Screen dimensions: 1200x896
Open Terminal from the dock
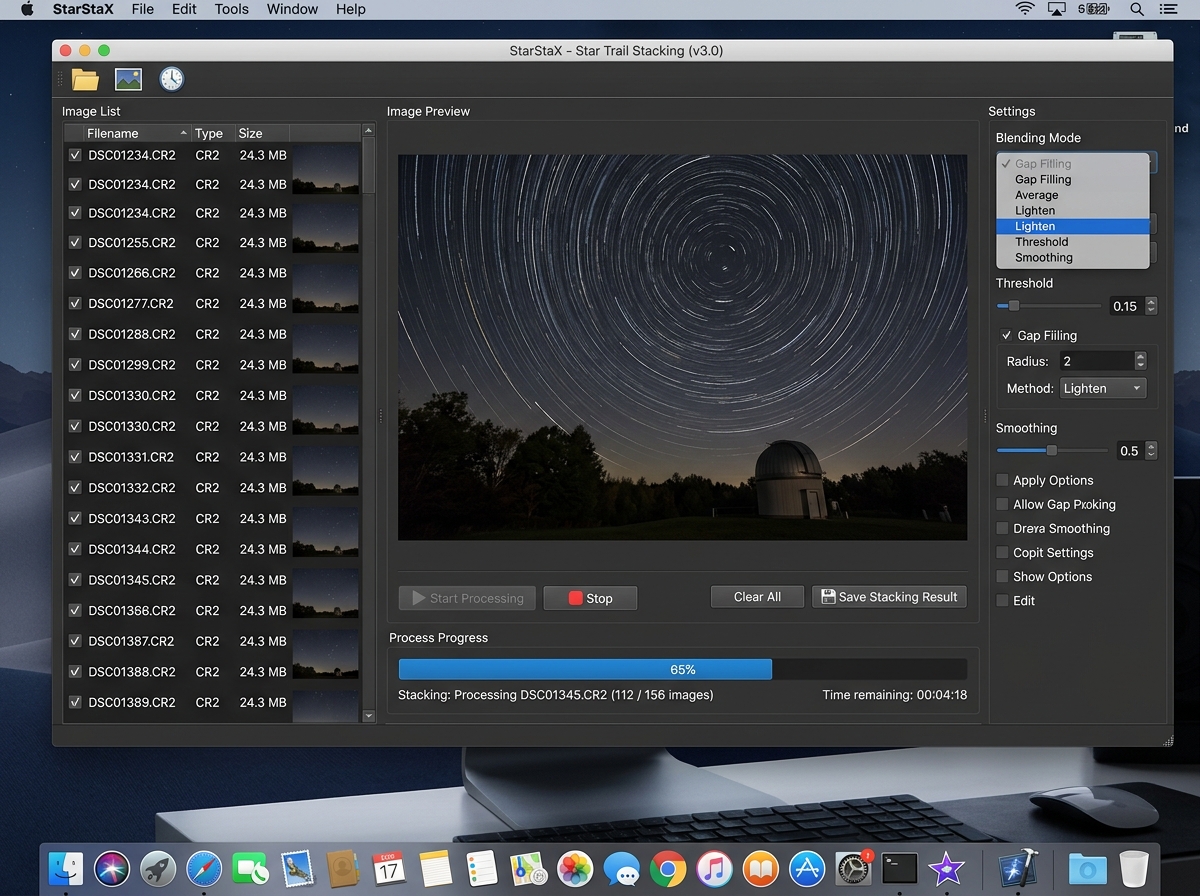tap(900, 867)
